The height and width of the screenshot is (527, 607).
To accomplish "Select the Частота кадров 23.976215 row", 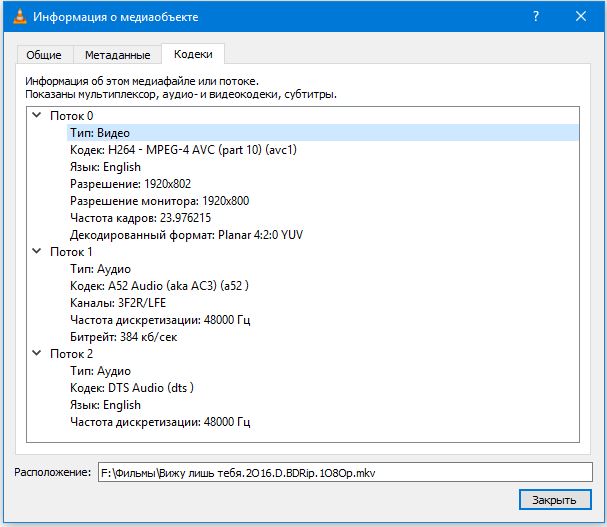I will pos(140,218).
